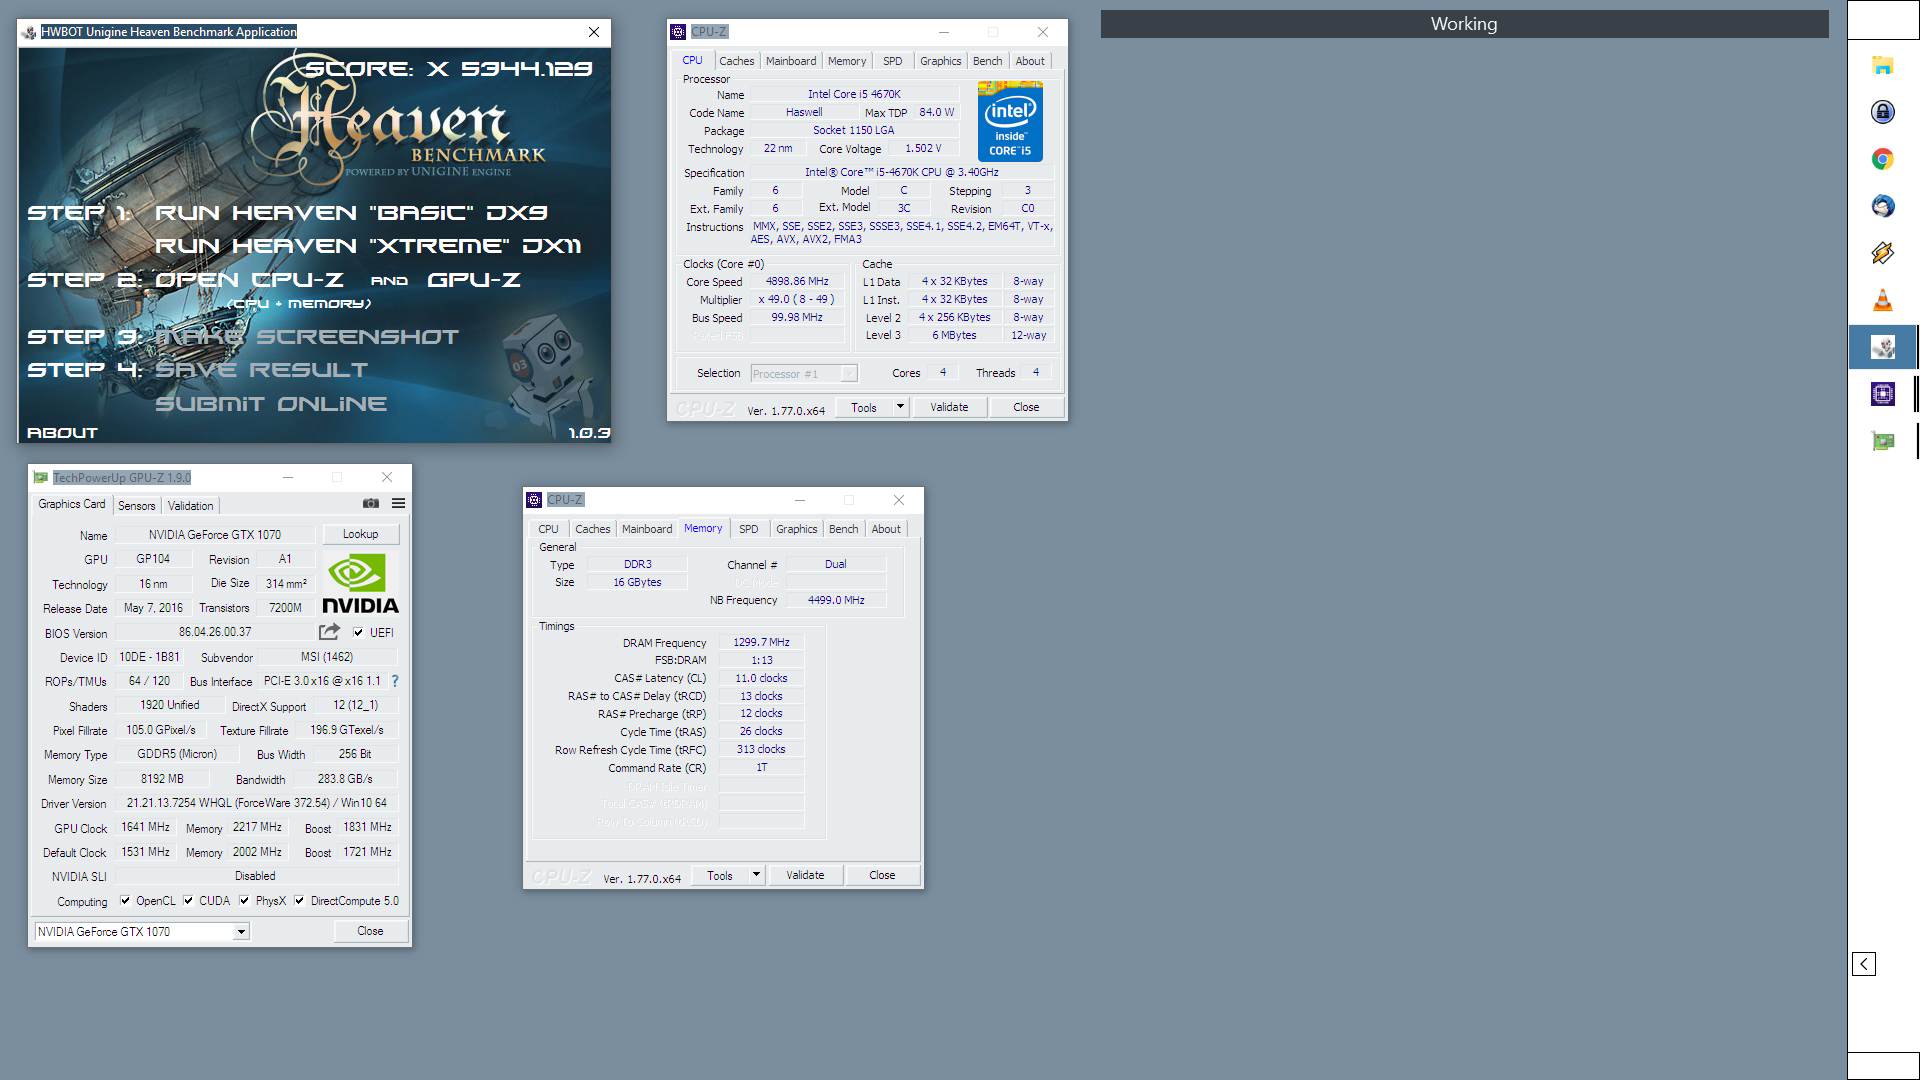Click the CPU-Z Memory window title icon
This screenshot has width=1920, height=1080.
pyautogui.click(x=534, y=500)
